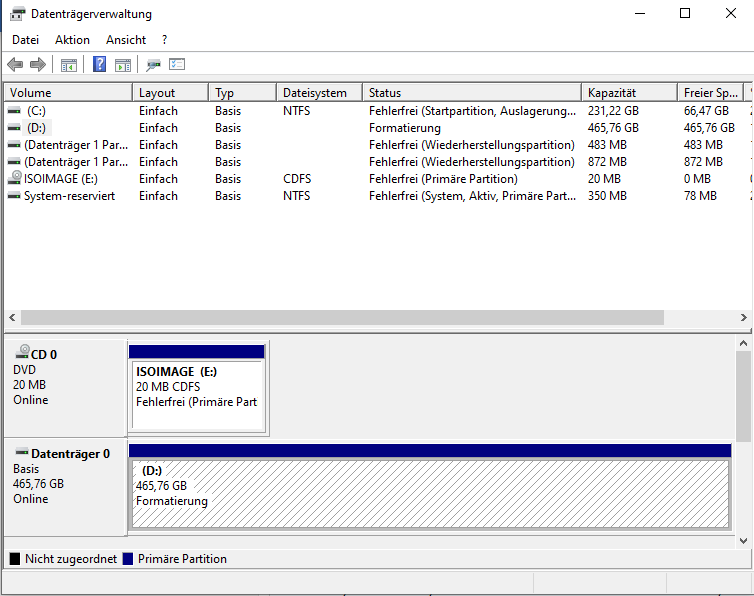
Task: Open the Datei menu
Action: pyautogui.click(x=25, y=40)
